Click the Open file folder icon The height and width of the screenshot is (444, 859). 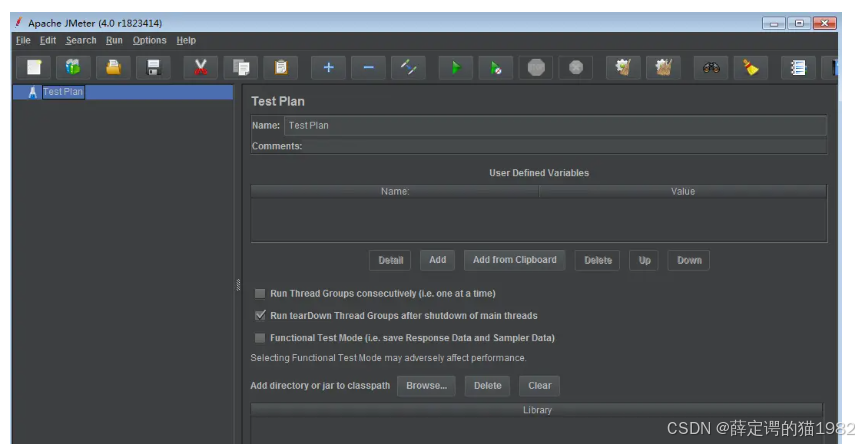point(113,67)
